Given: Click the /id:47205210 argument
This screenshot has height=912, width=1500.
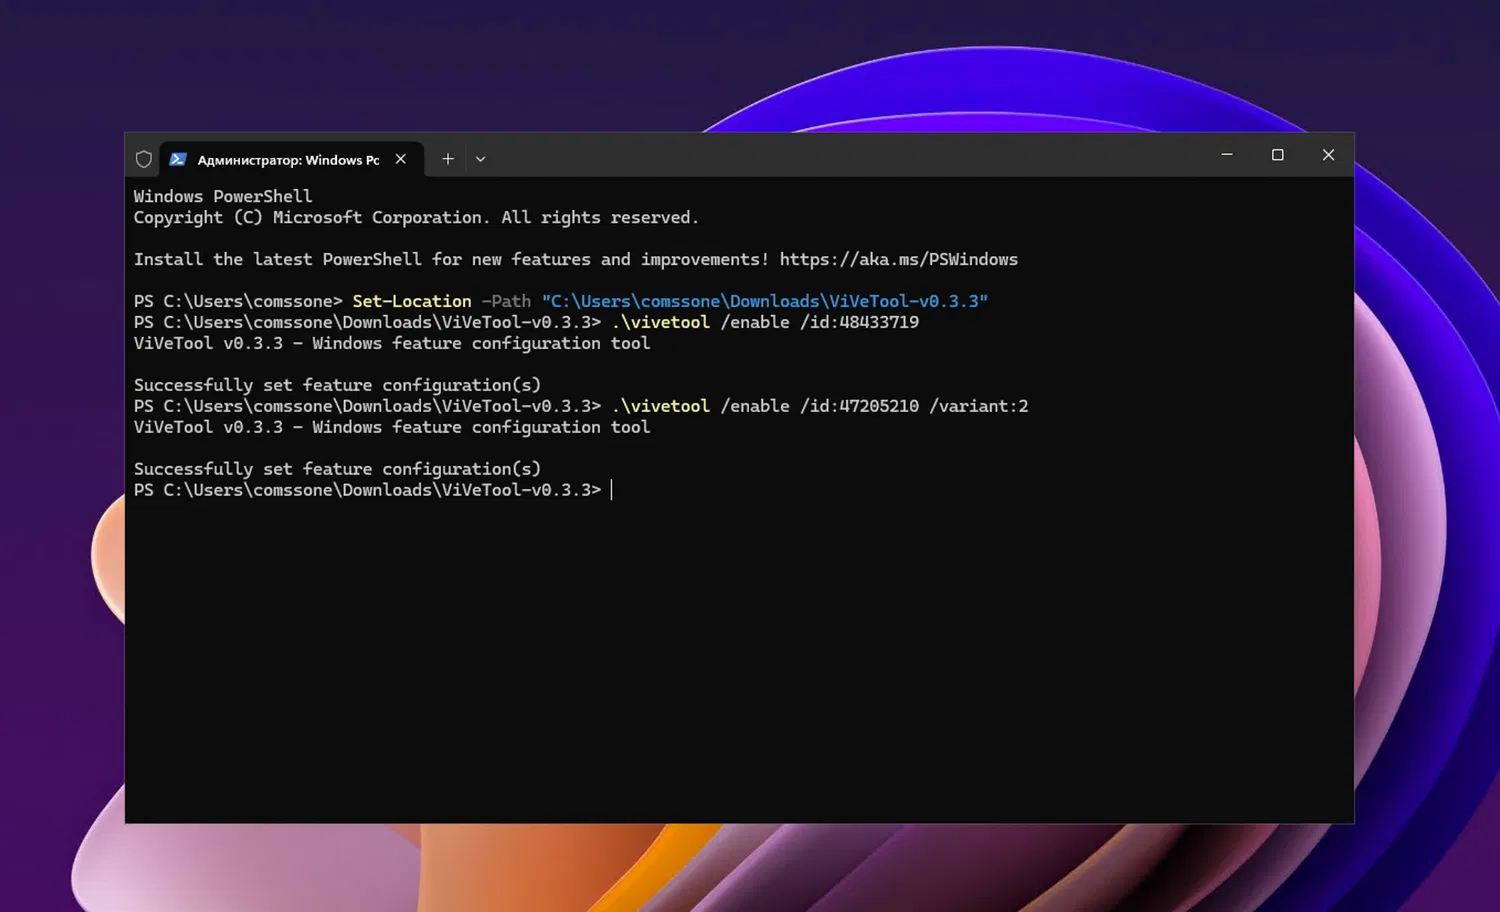Looking at the screenshot, I should [859, 406].
